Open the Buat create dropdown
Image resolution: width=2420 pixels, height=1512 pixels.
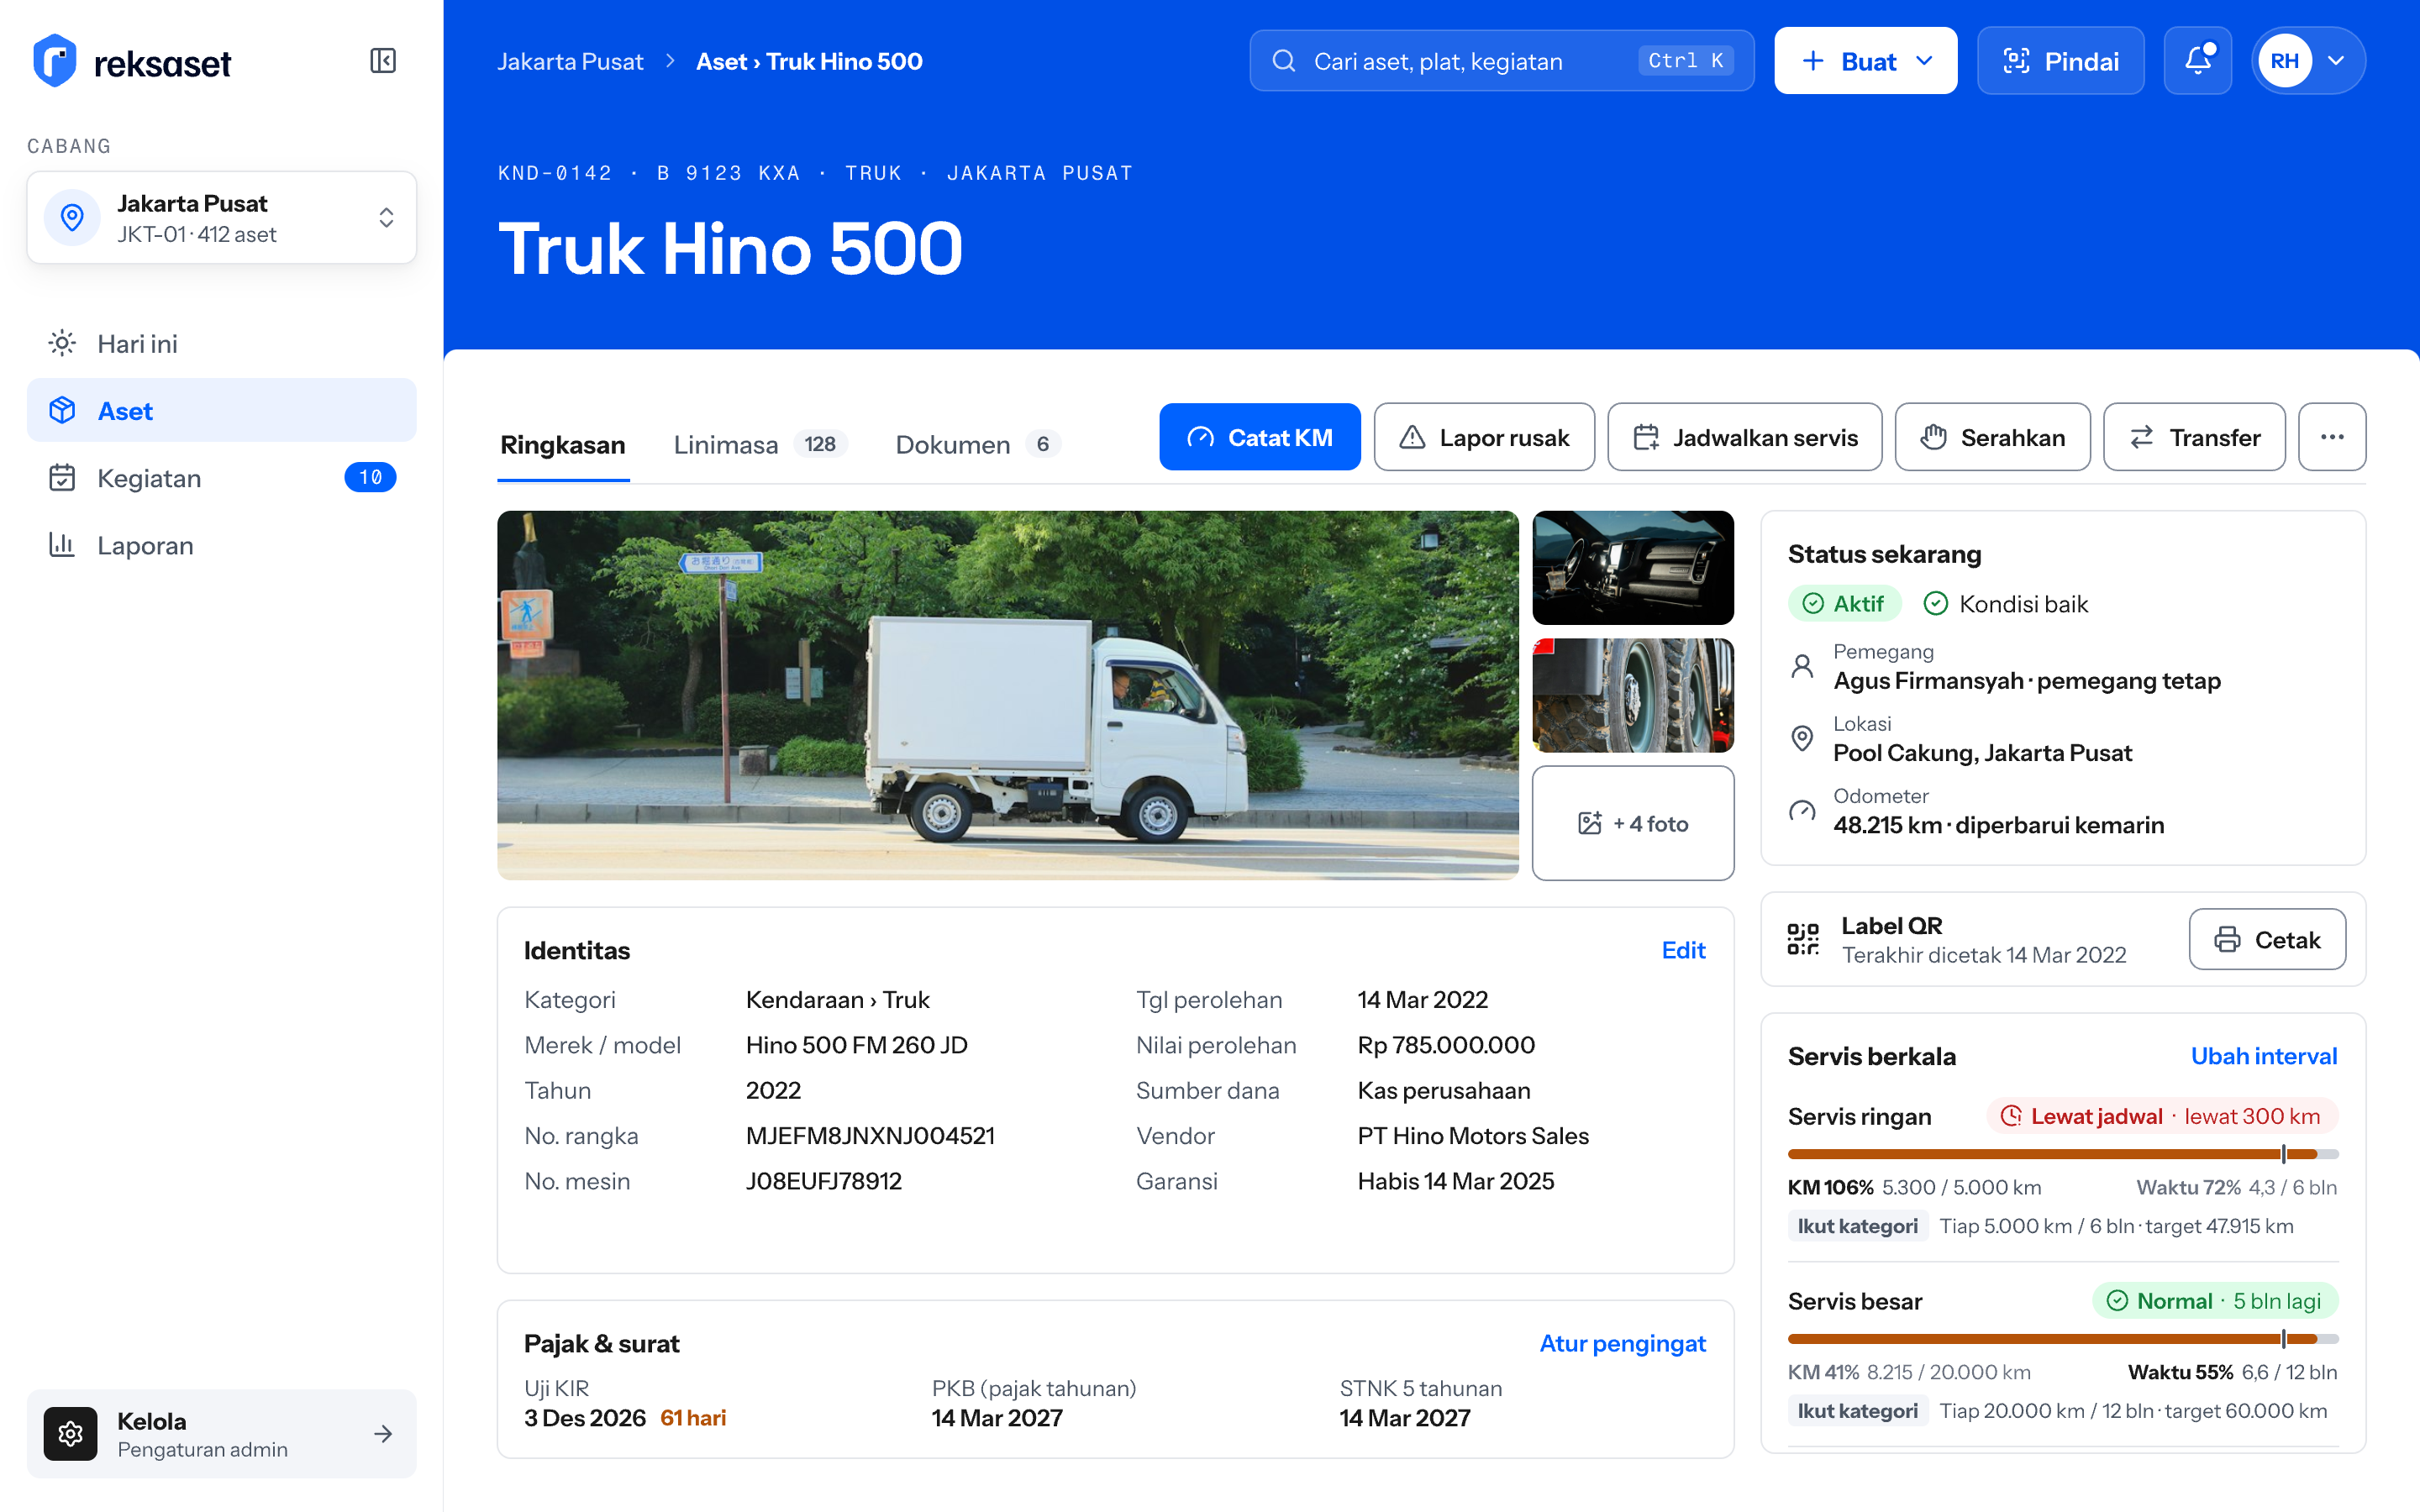(1865, 61)
